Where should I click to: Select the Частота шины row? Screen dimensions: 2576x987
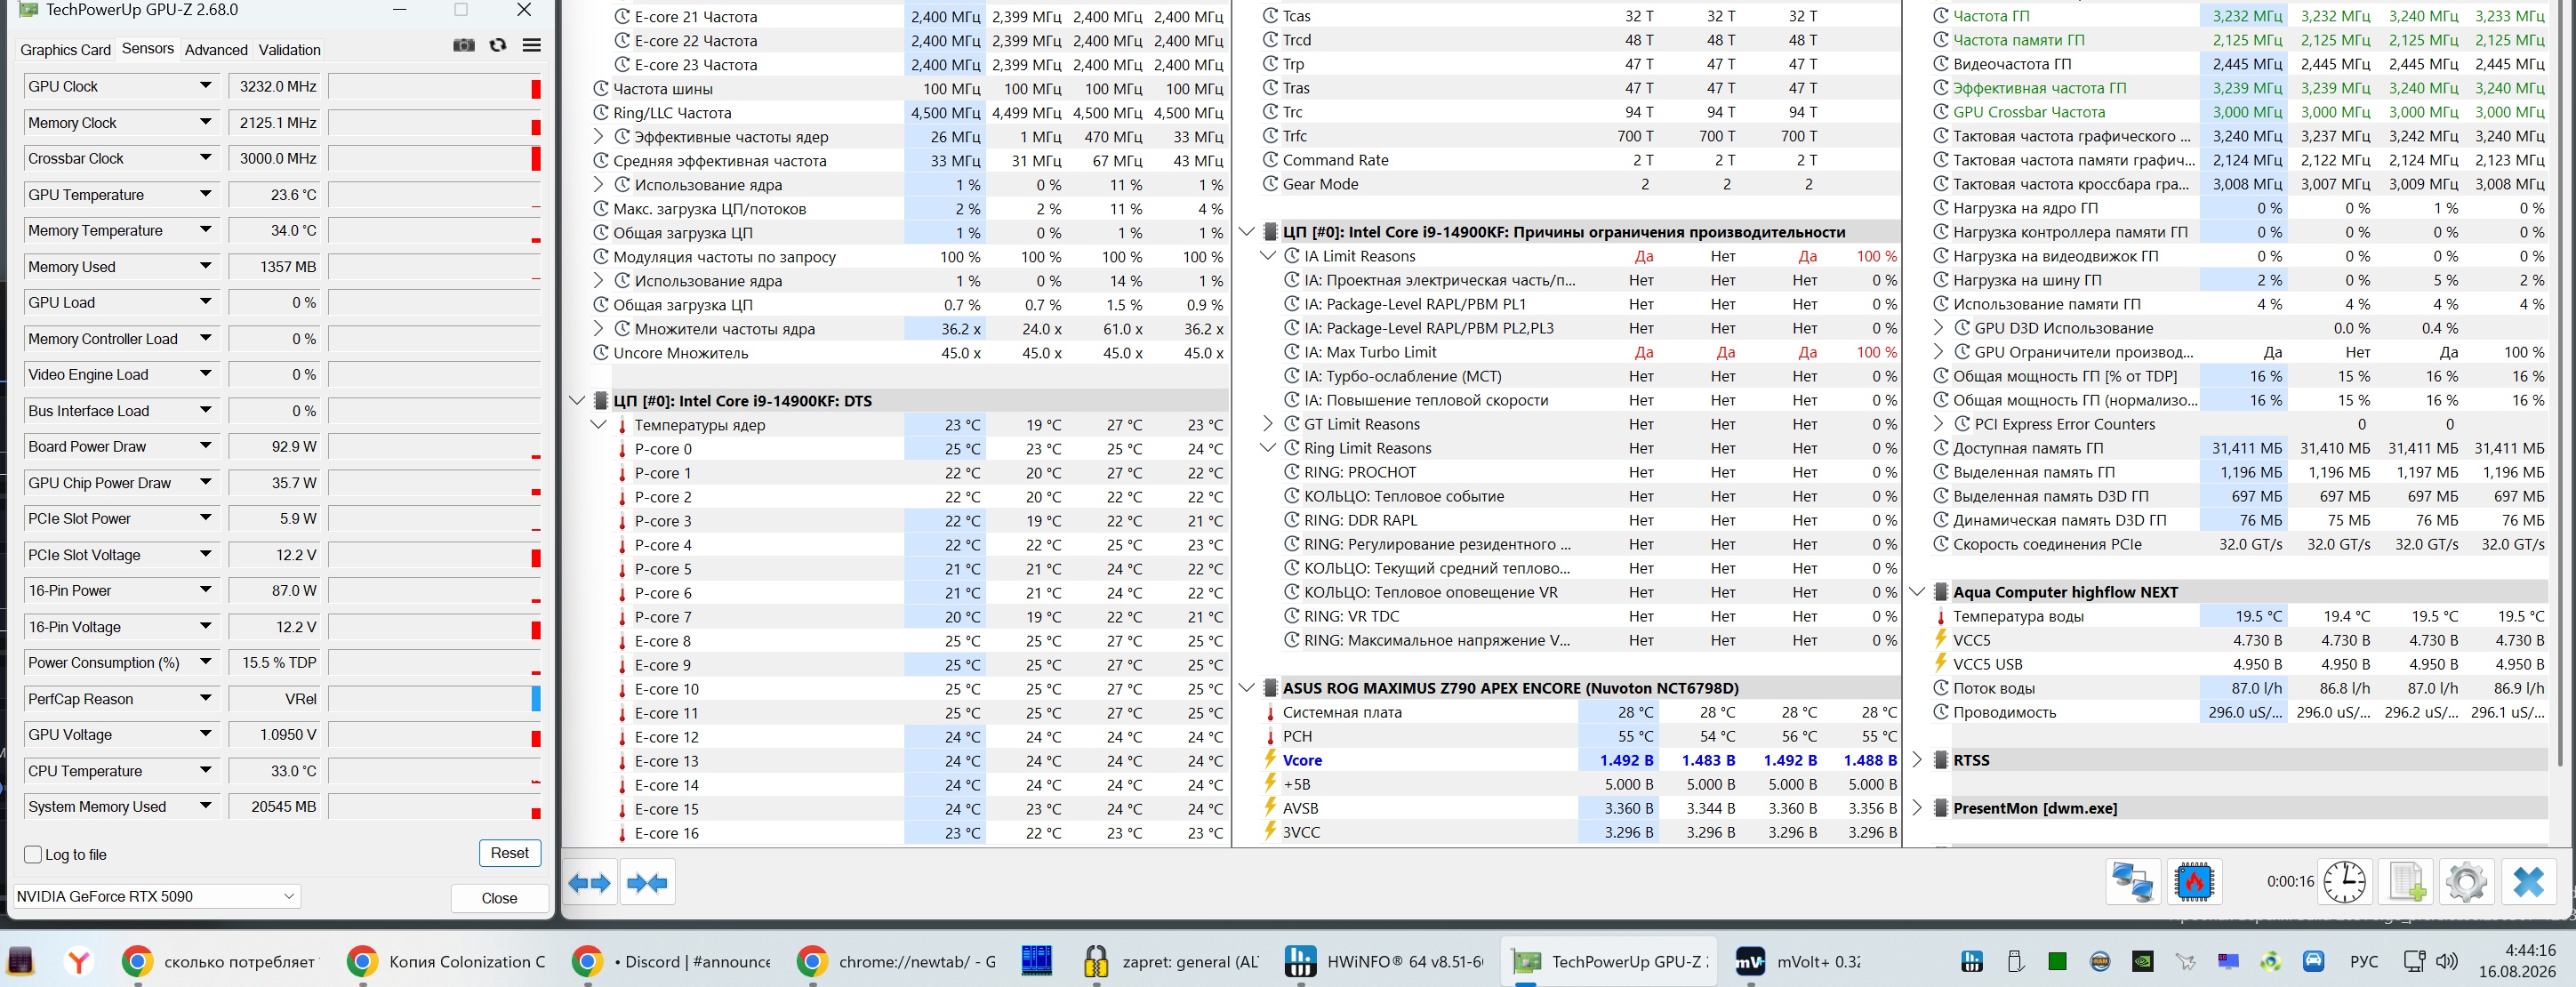pos(907,89)
